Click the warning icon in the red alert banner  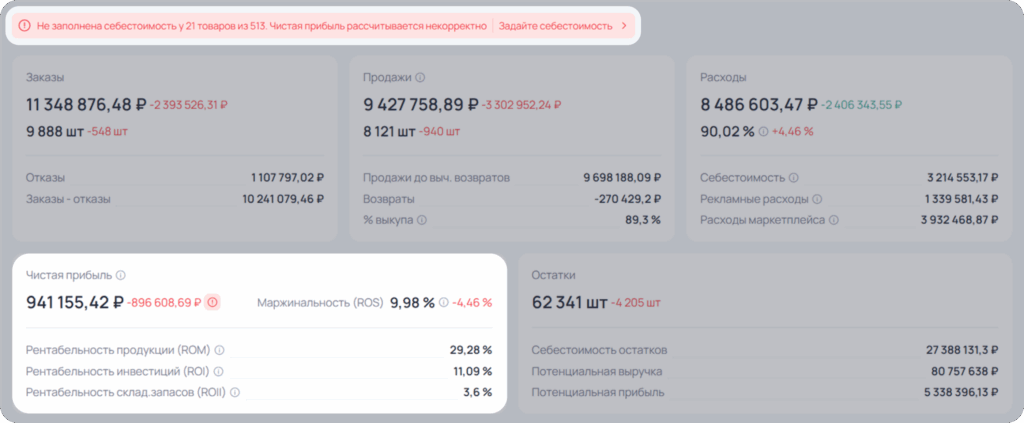[x=24, y=26]
